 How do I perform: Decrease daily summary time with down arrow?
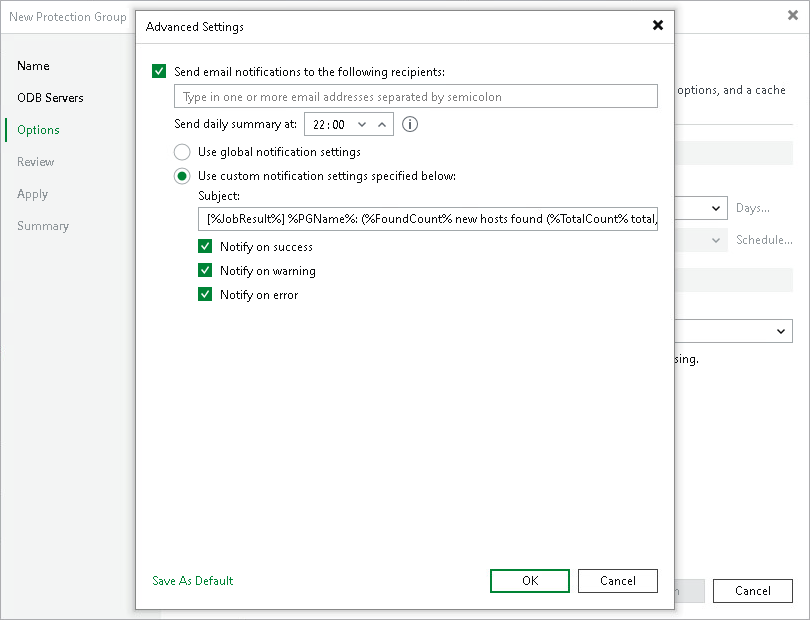[x=362, y=125]
